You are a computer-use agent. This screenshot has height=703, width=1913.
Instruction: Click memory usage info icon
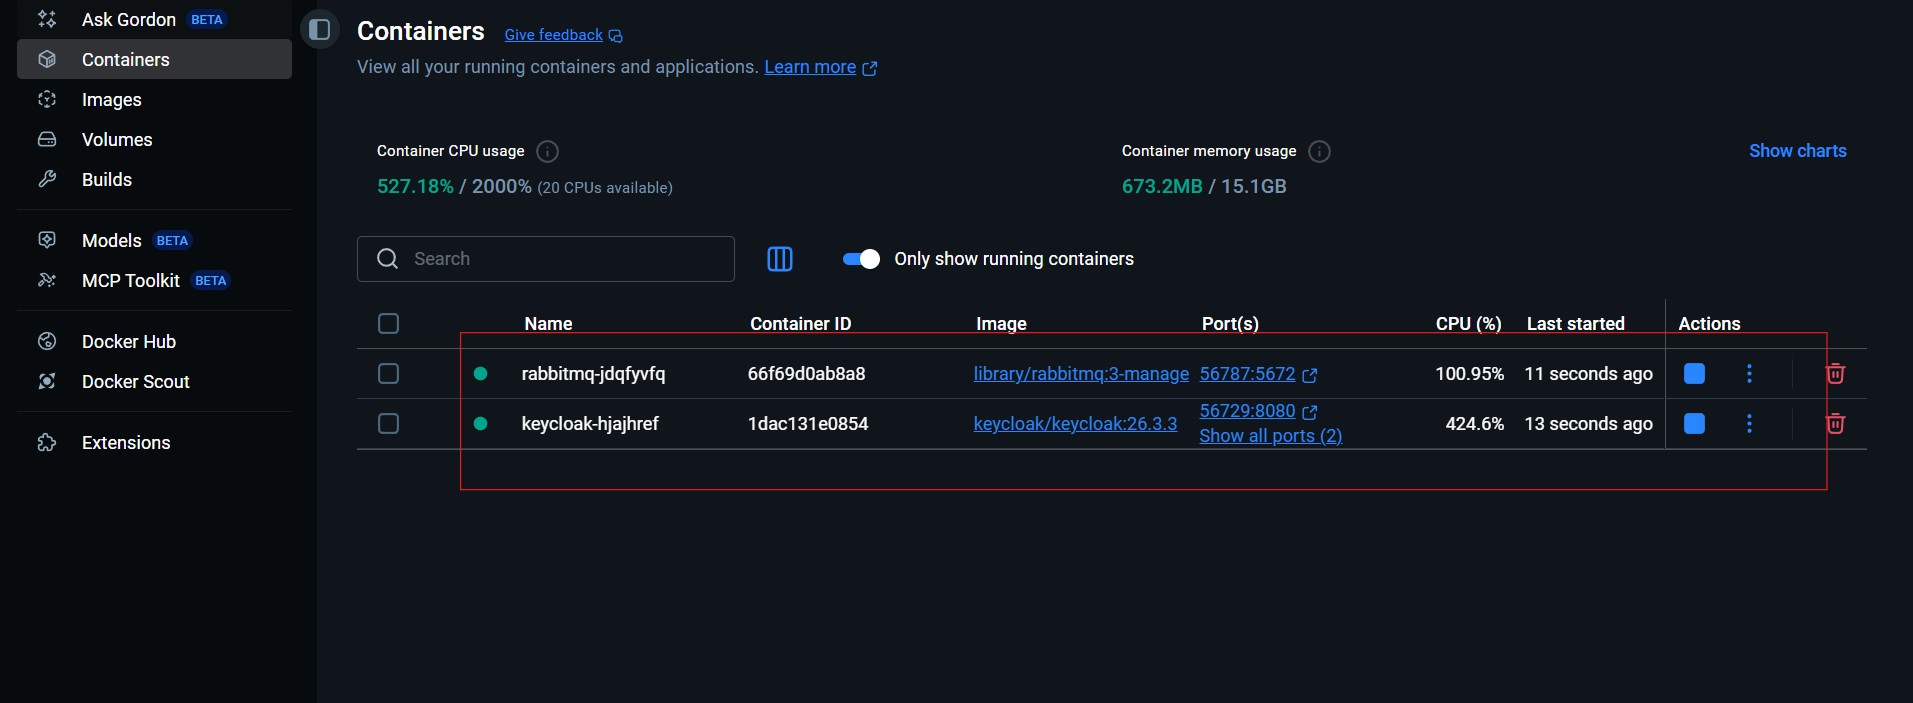1319,151
